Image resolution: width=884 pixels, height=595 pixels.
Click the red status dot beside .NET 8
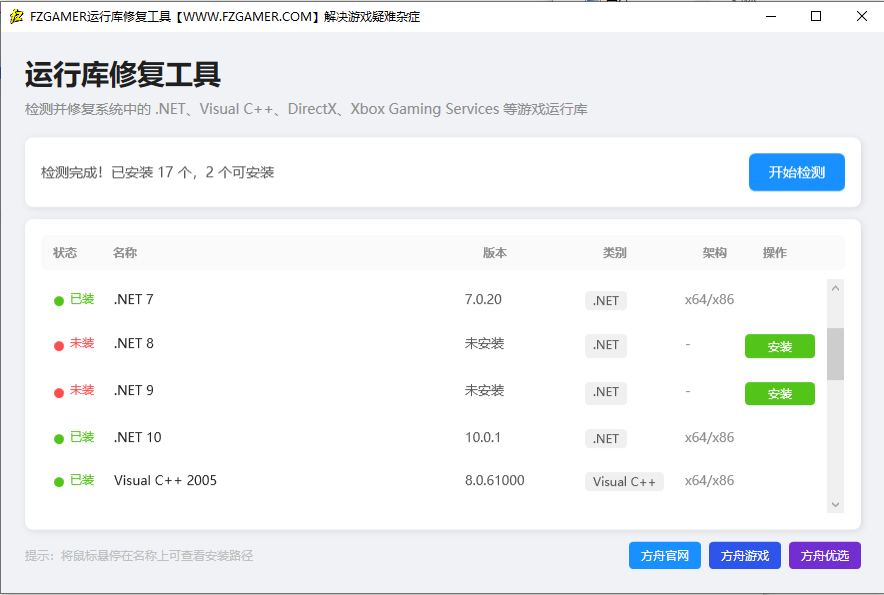coord(58,345)
